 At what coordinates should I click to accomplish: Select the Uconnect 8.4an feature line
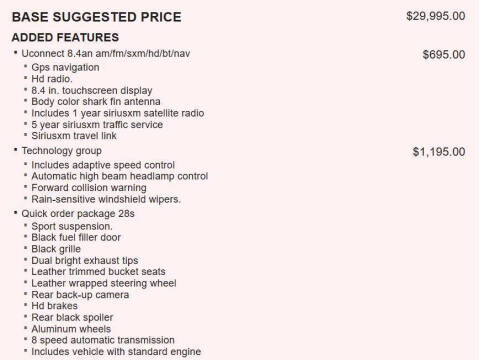pos(106,54)
